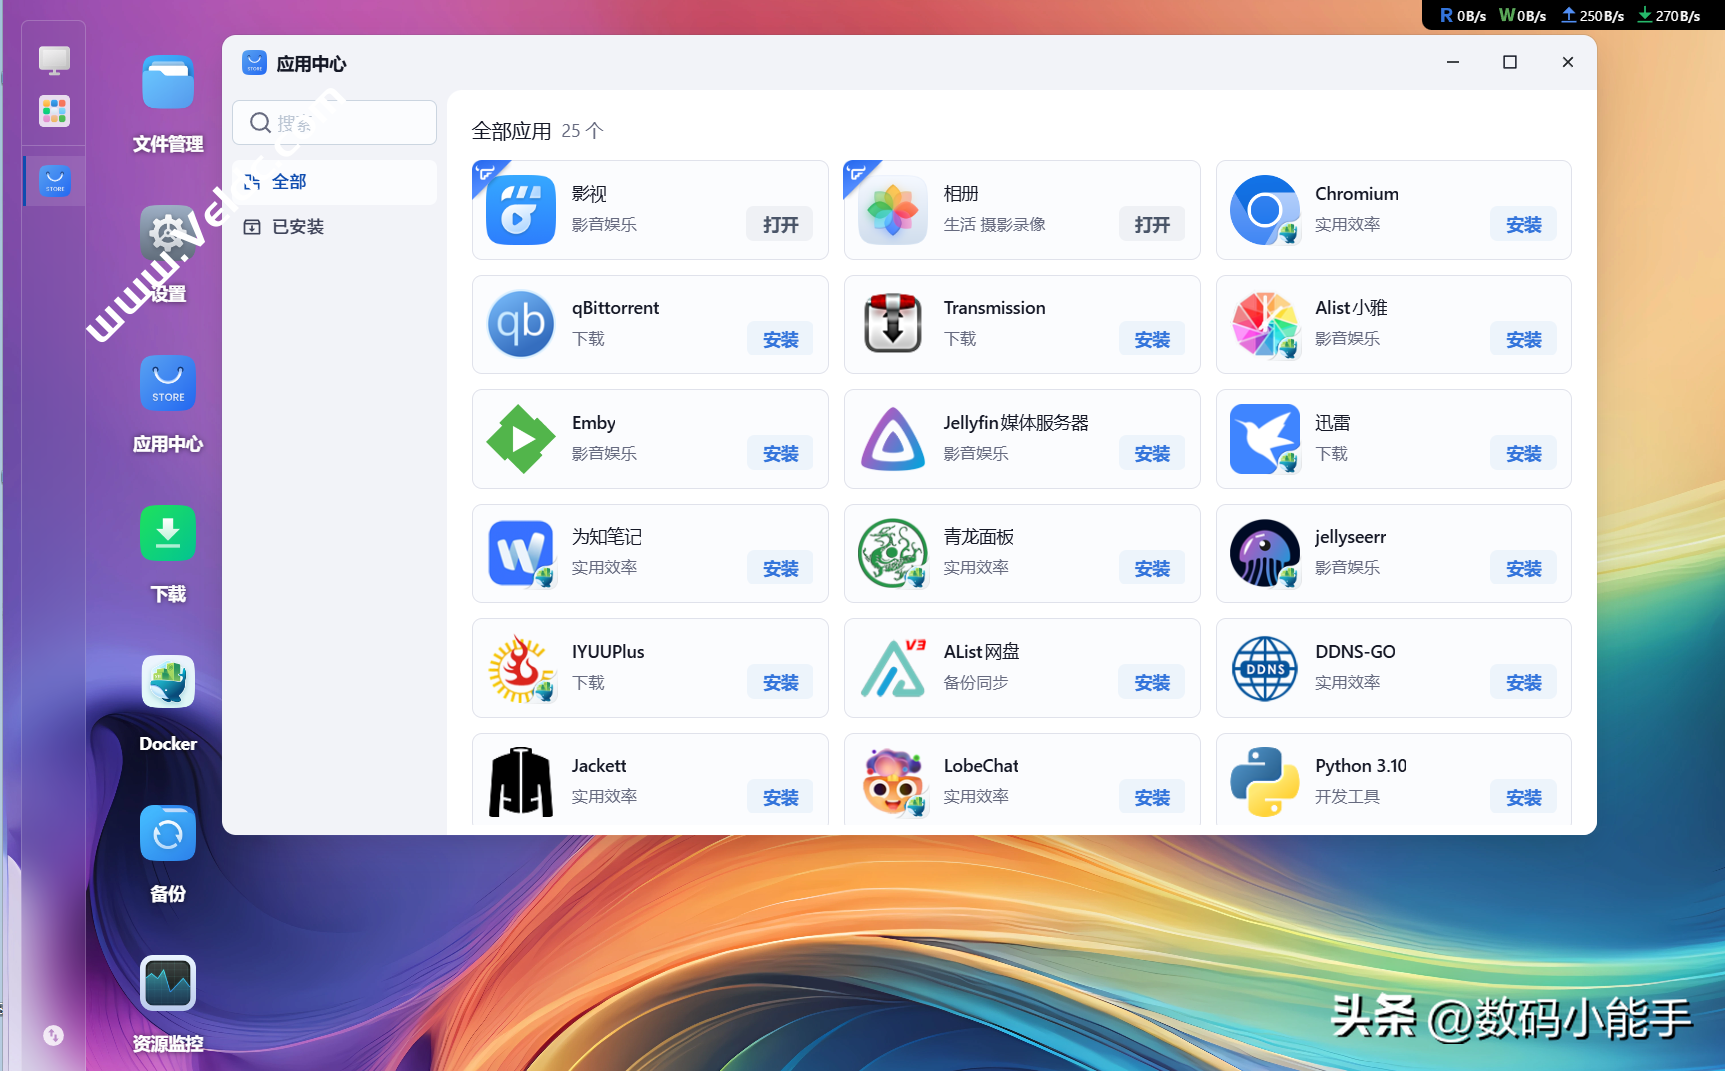Install Transmission with the 安装 button
This screenshot has width=1725, height=1071.
[x=1152, y=340]
